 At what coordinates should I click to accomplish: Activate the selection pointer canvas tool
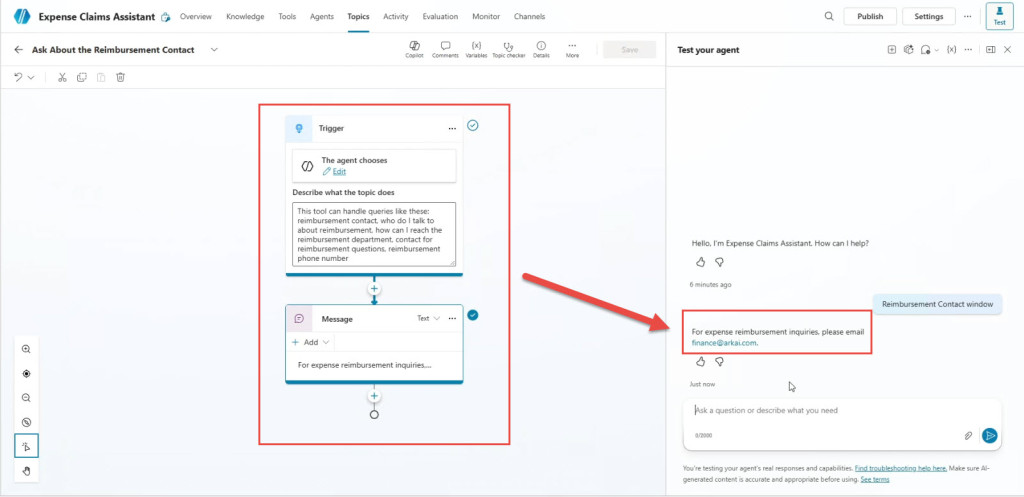[x=27, y=446]
